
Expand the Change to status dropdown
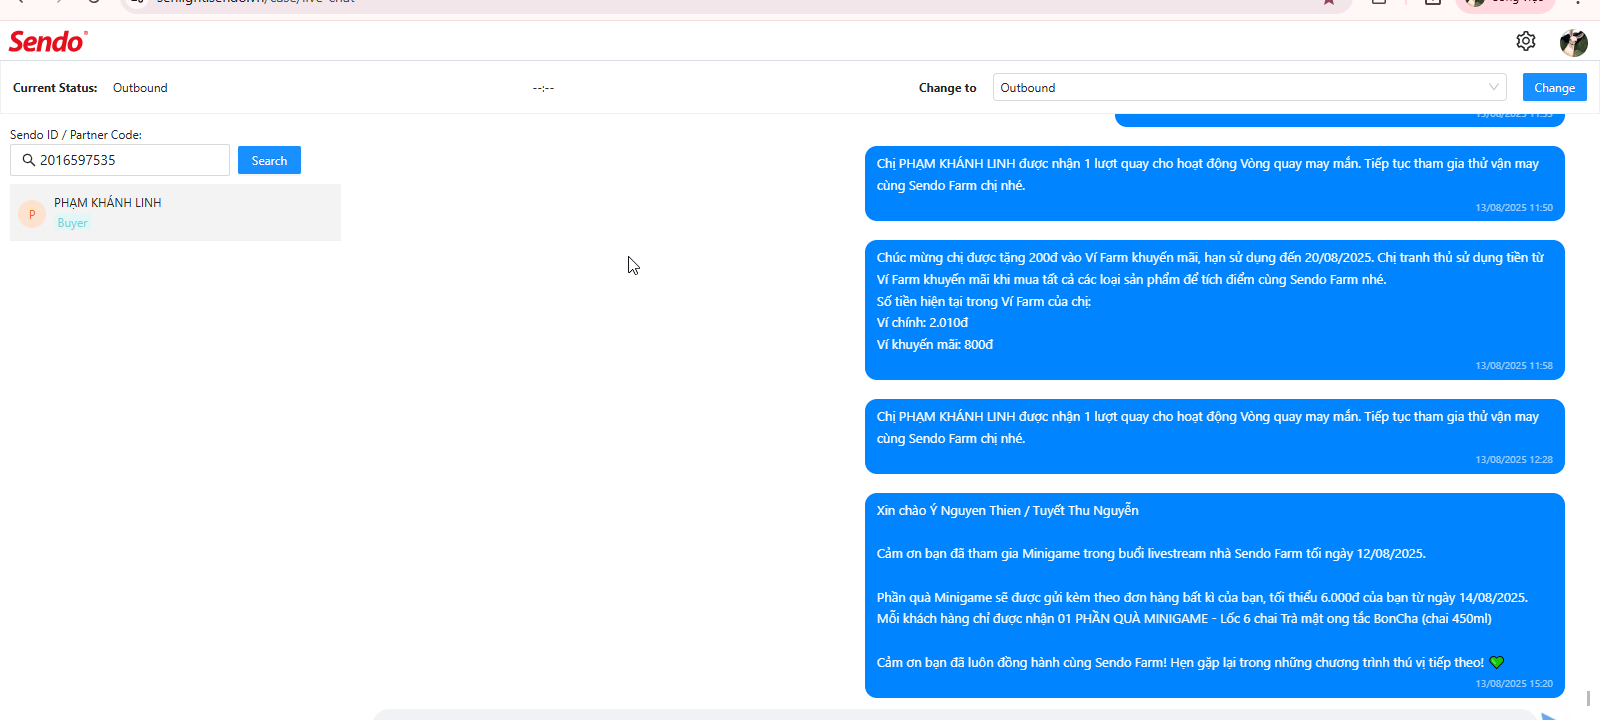(1250, 87)
